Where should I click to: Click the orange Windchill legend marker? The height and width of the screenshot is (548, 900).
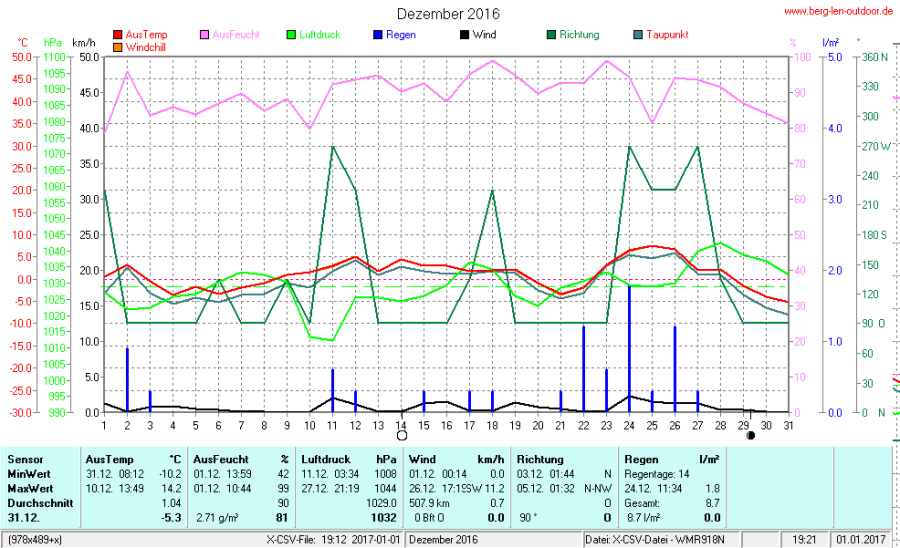[119, 46]
